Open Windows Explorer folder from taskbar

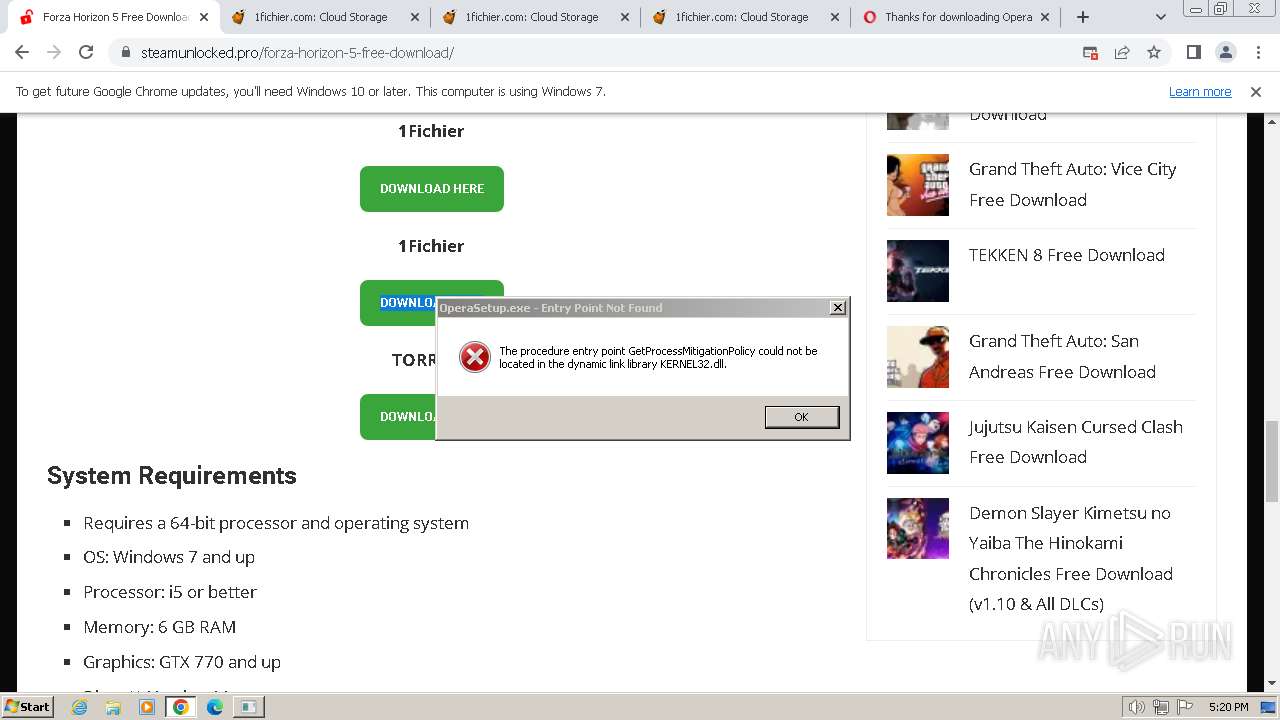113,707
